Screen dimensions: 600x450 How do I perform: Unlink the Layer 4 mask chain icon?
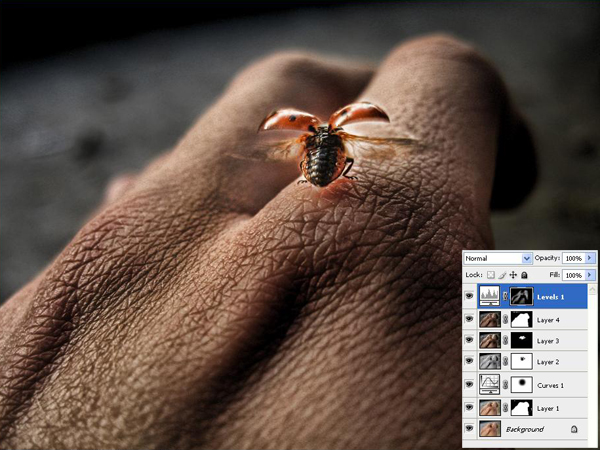point(505,319)
